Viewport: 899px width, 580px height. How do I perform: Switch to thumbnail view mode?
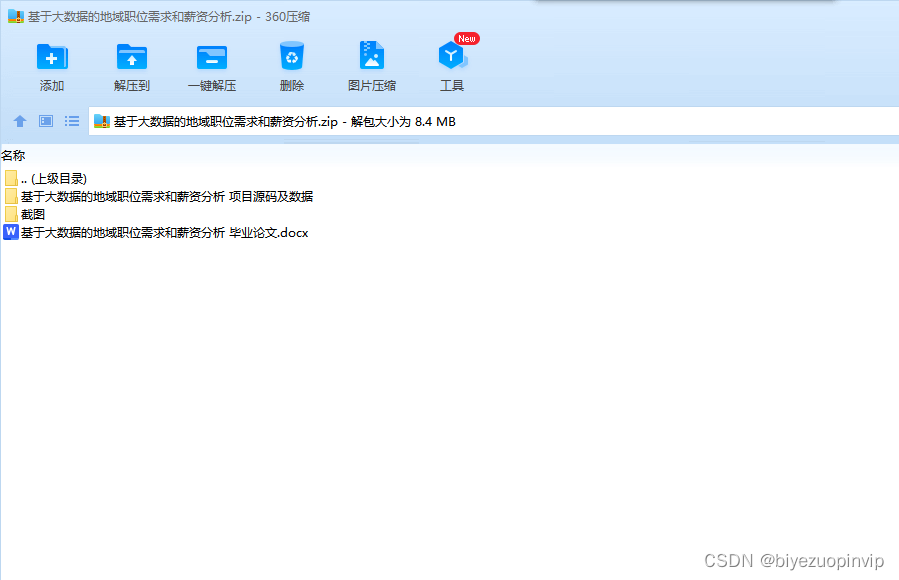point(44,121)
